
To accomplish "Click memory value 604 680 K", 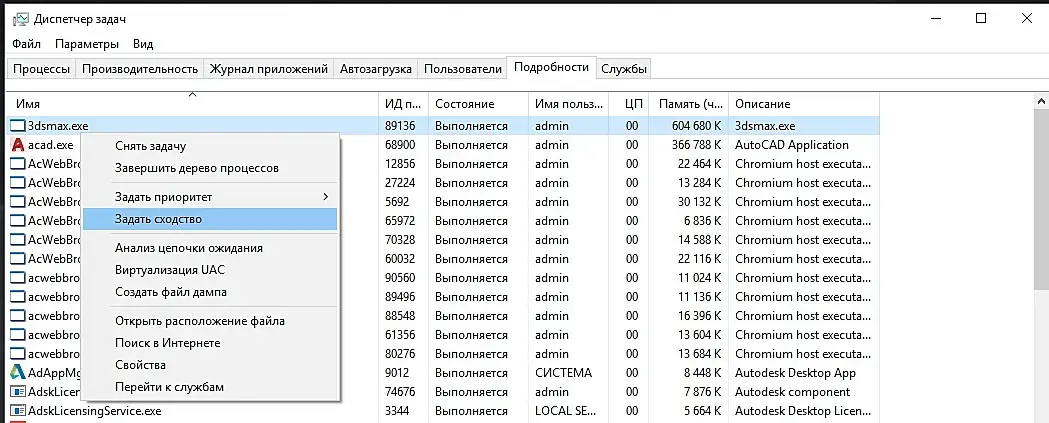I will (x=696, y=126).
